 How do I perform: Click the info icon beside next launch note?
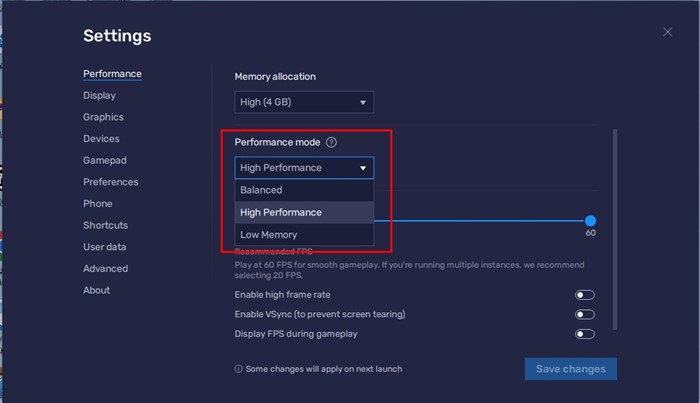click(x=238, y=369)
